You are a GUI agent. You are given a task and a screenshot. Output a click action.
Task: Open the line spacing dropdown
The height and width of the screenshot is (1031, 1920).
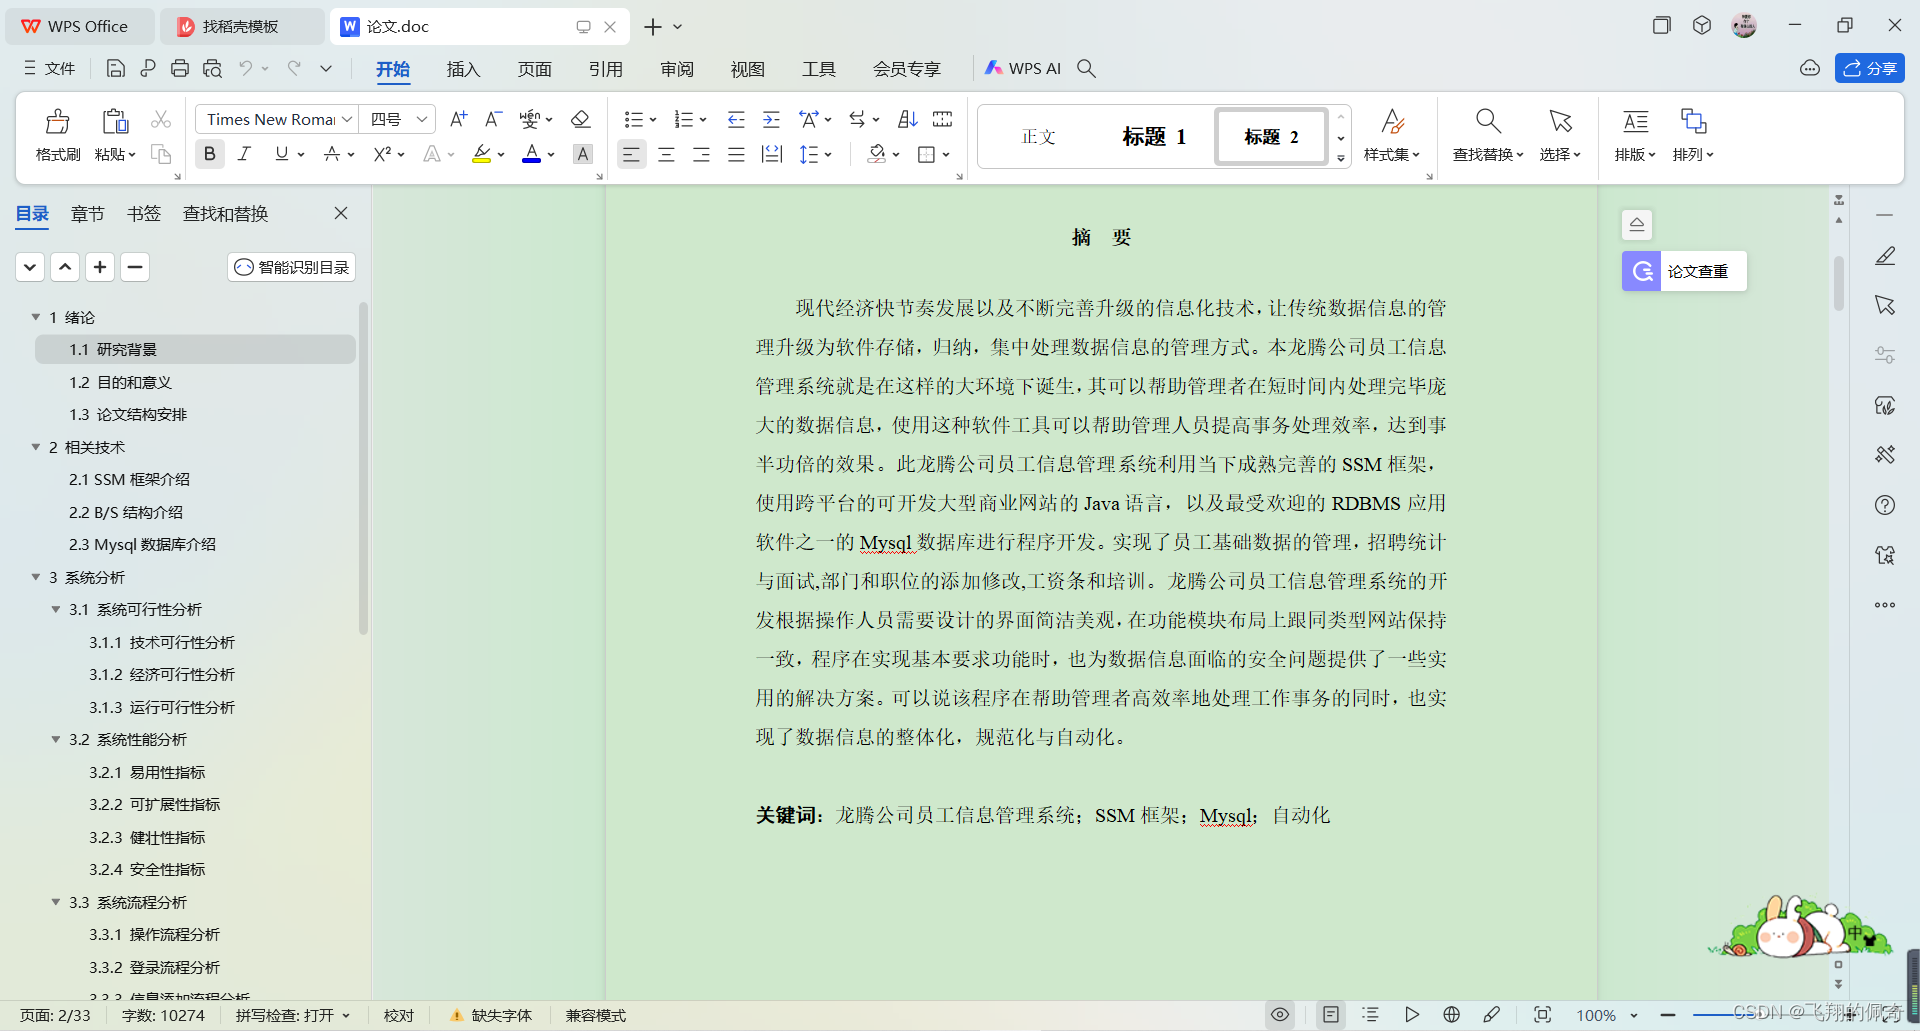828,155
